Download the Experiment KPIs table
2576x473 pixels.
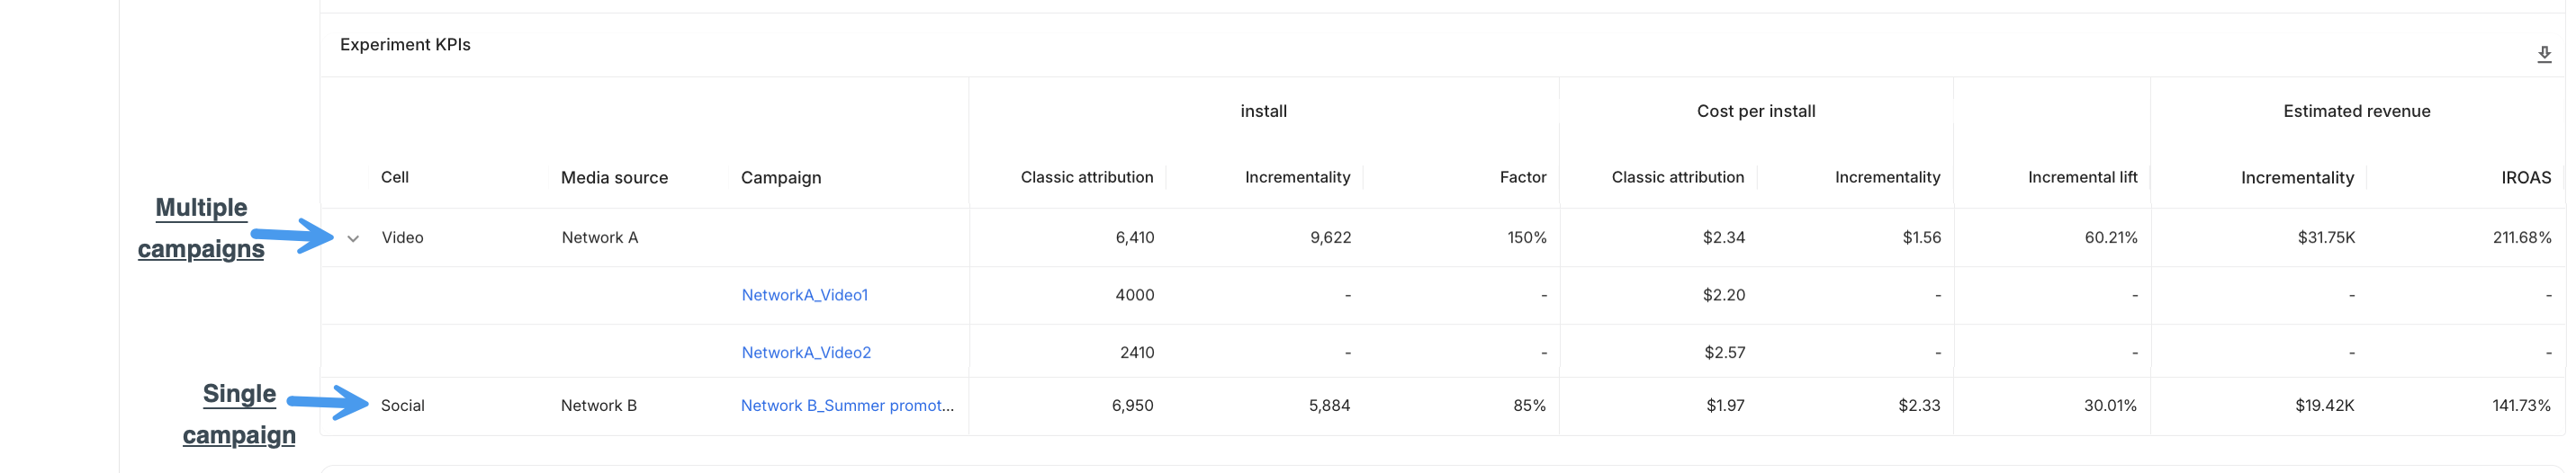[x=2544, y=54]
